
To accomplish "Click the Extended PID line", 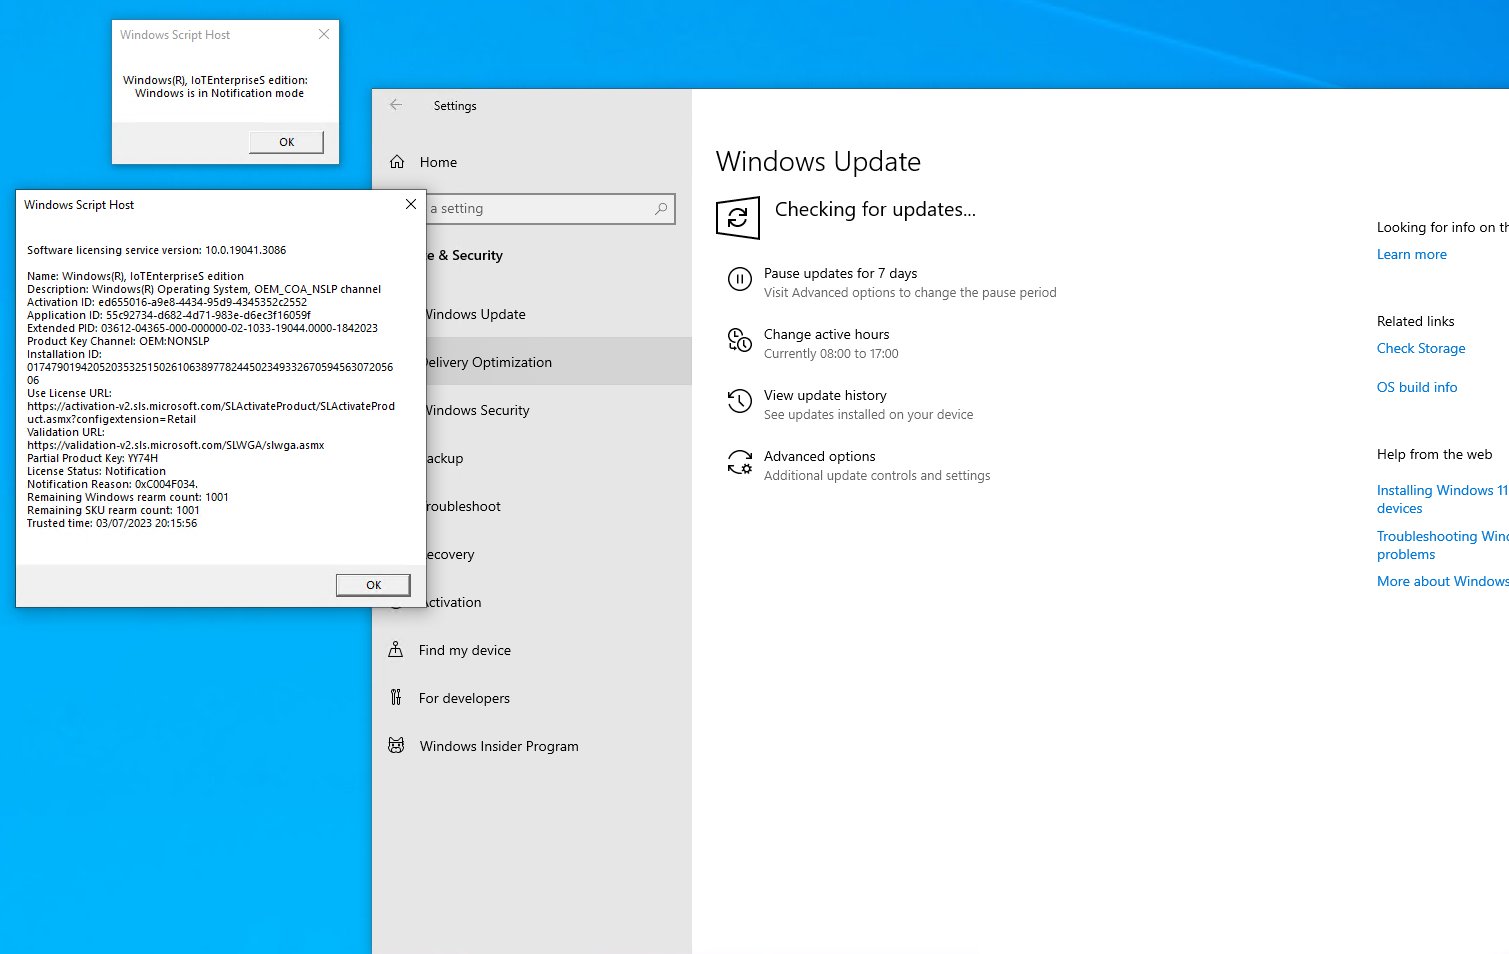I will (202, 328).
